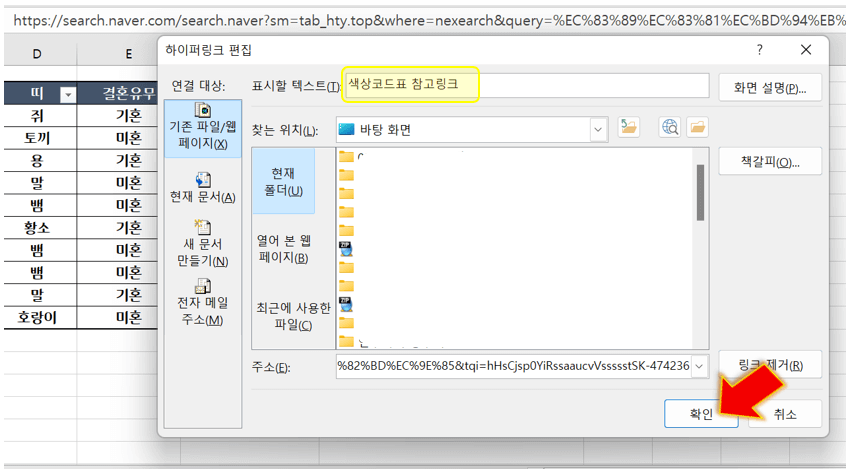This screenshot has height=469, width=850.
Task: Select column D header in spreadsheet
Action: tap(37, 54)
